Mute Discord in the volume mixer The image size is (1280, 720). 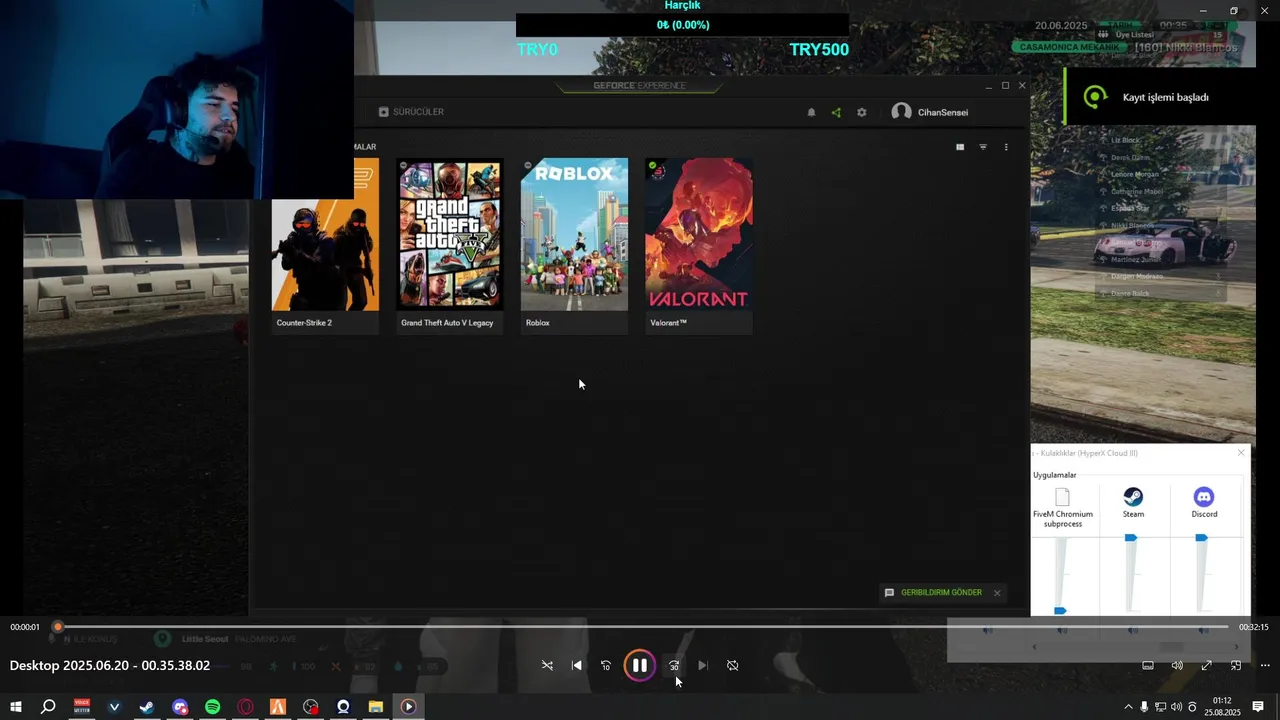(1204, 630)
